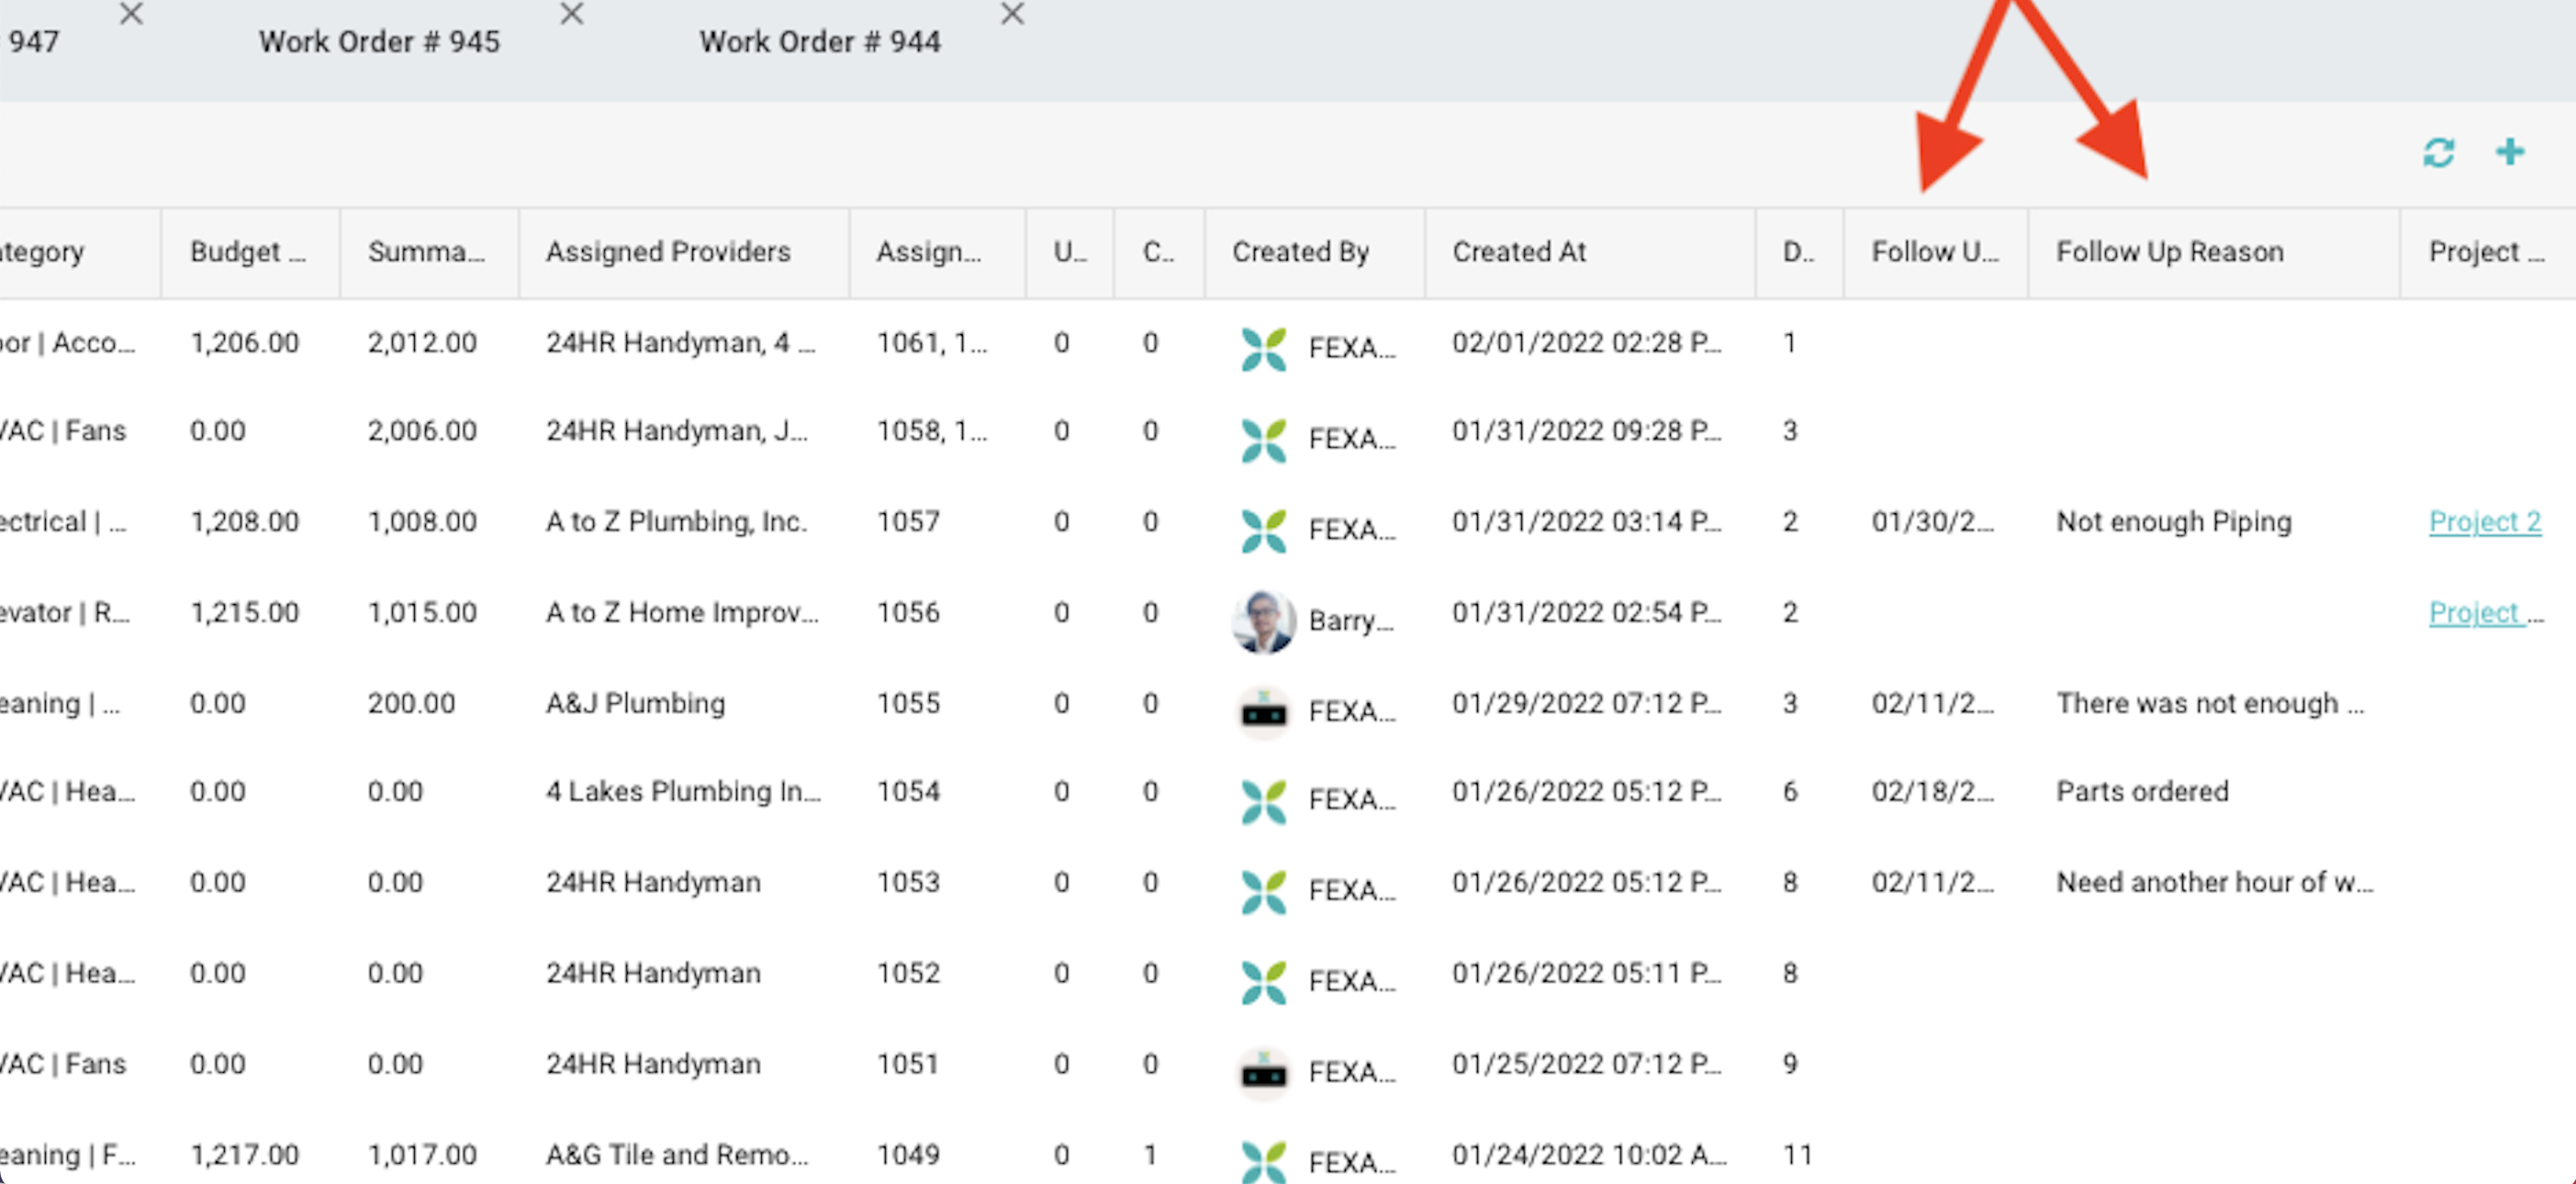Close the Work Order # 945 tab
The image size is (2576, 1184).
[x=572, y=14]
